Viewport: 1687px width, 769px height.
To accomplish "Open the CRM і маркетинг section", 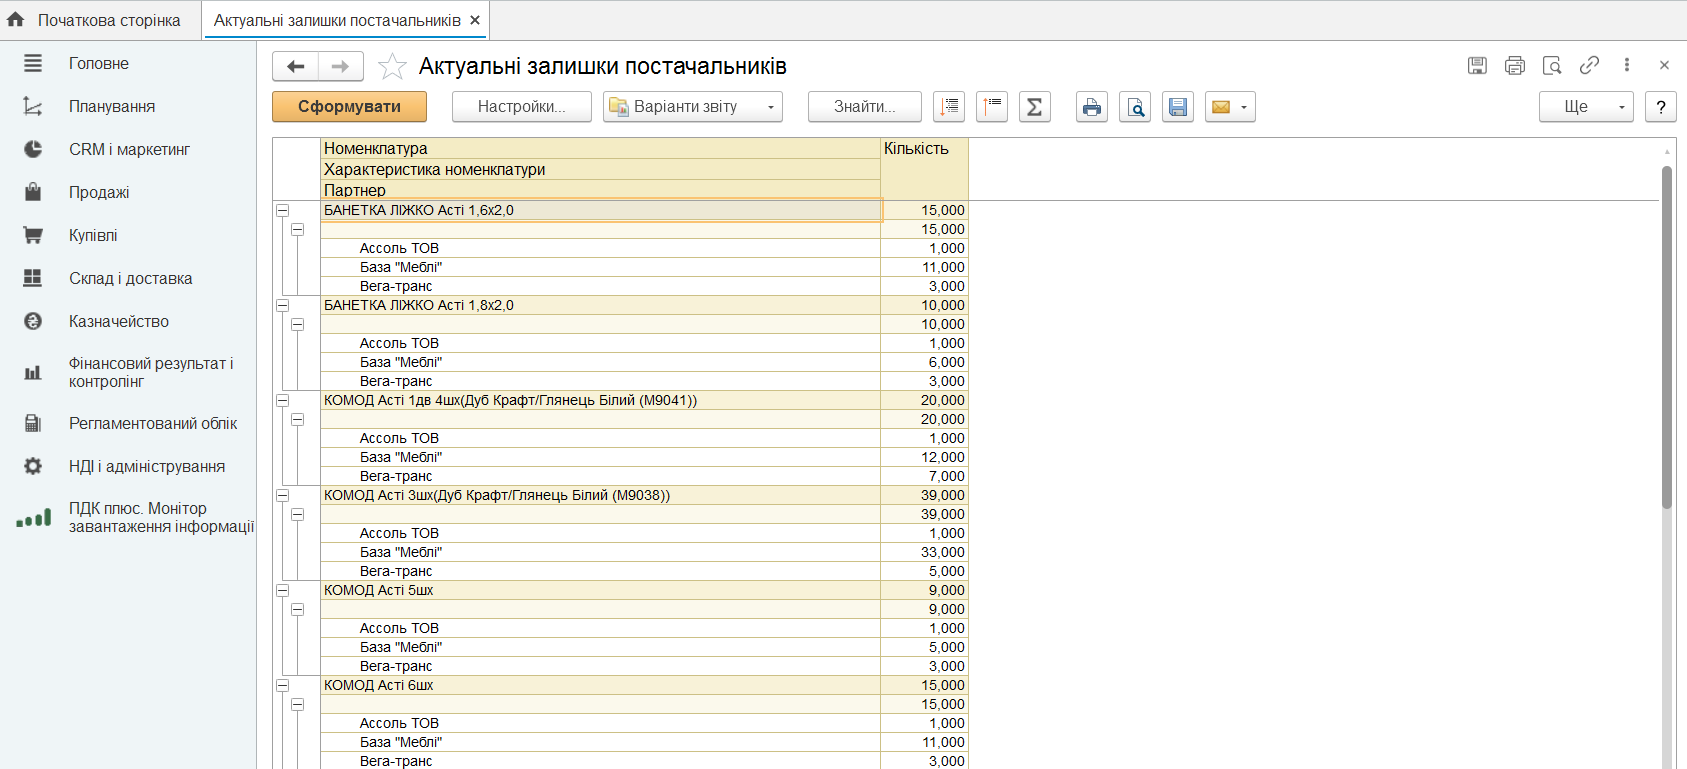I will pos(128,149).
